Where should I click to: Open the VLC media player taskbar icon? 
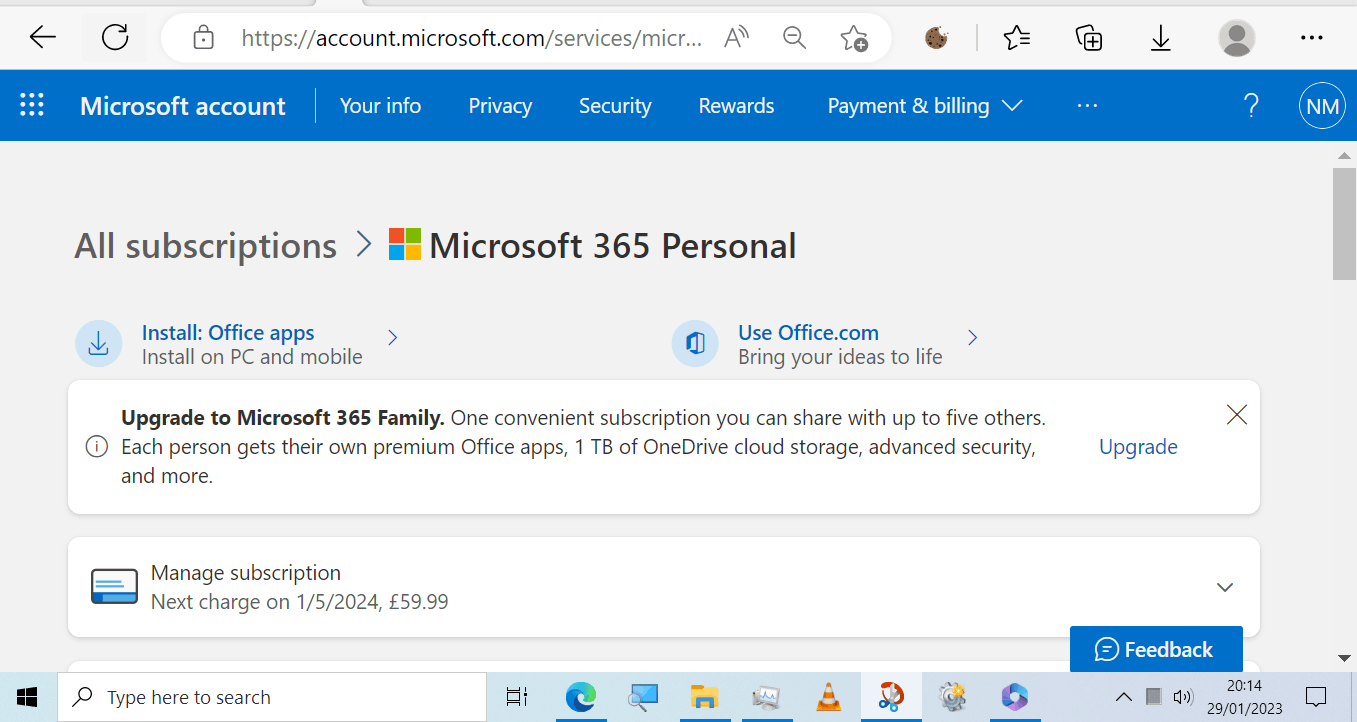[x=828, y=697]
